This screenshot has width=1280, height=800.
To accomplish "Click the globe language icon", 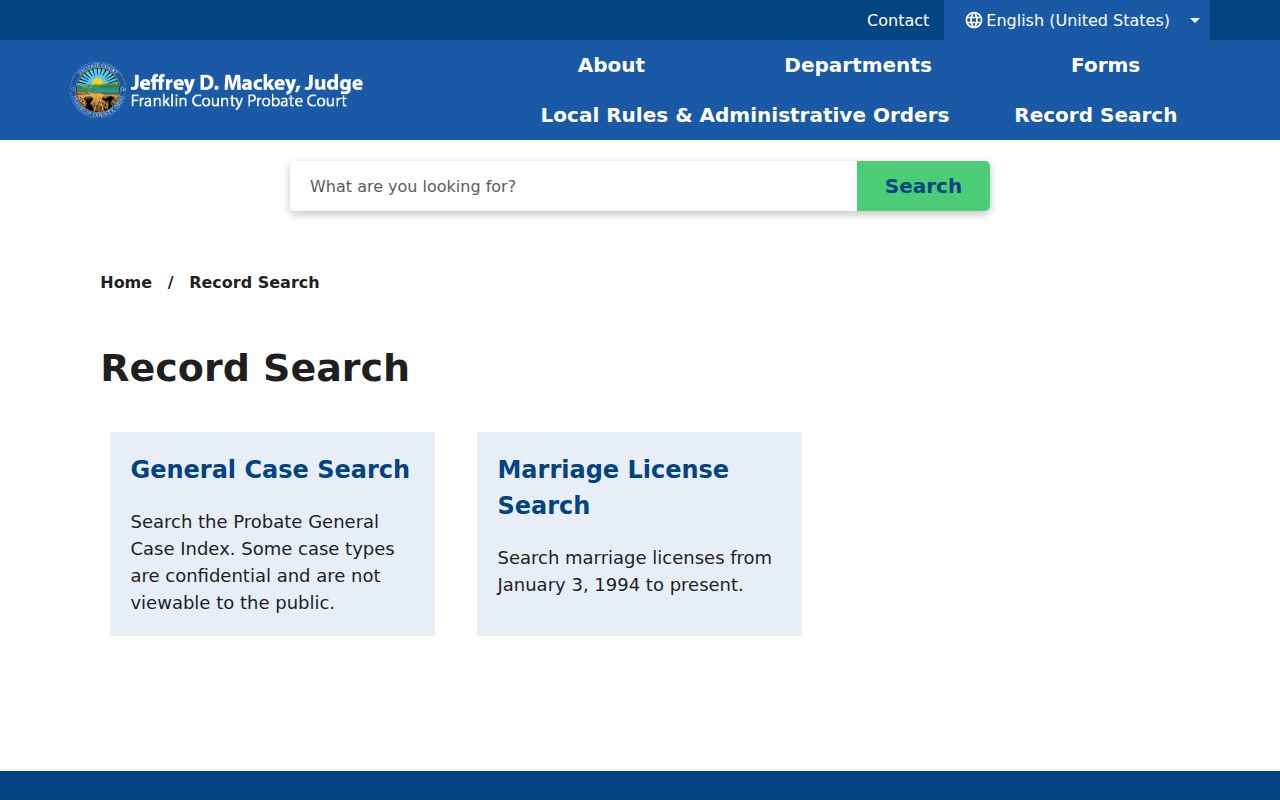I will tap(973, 20).
